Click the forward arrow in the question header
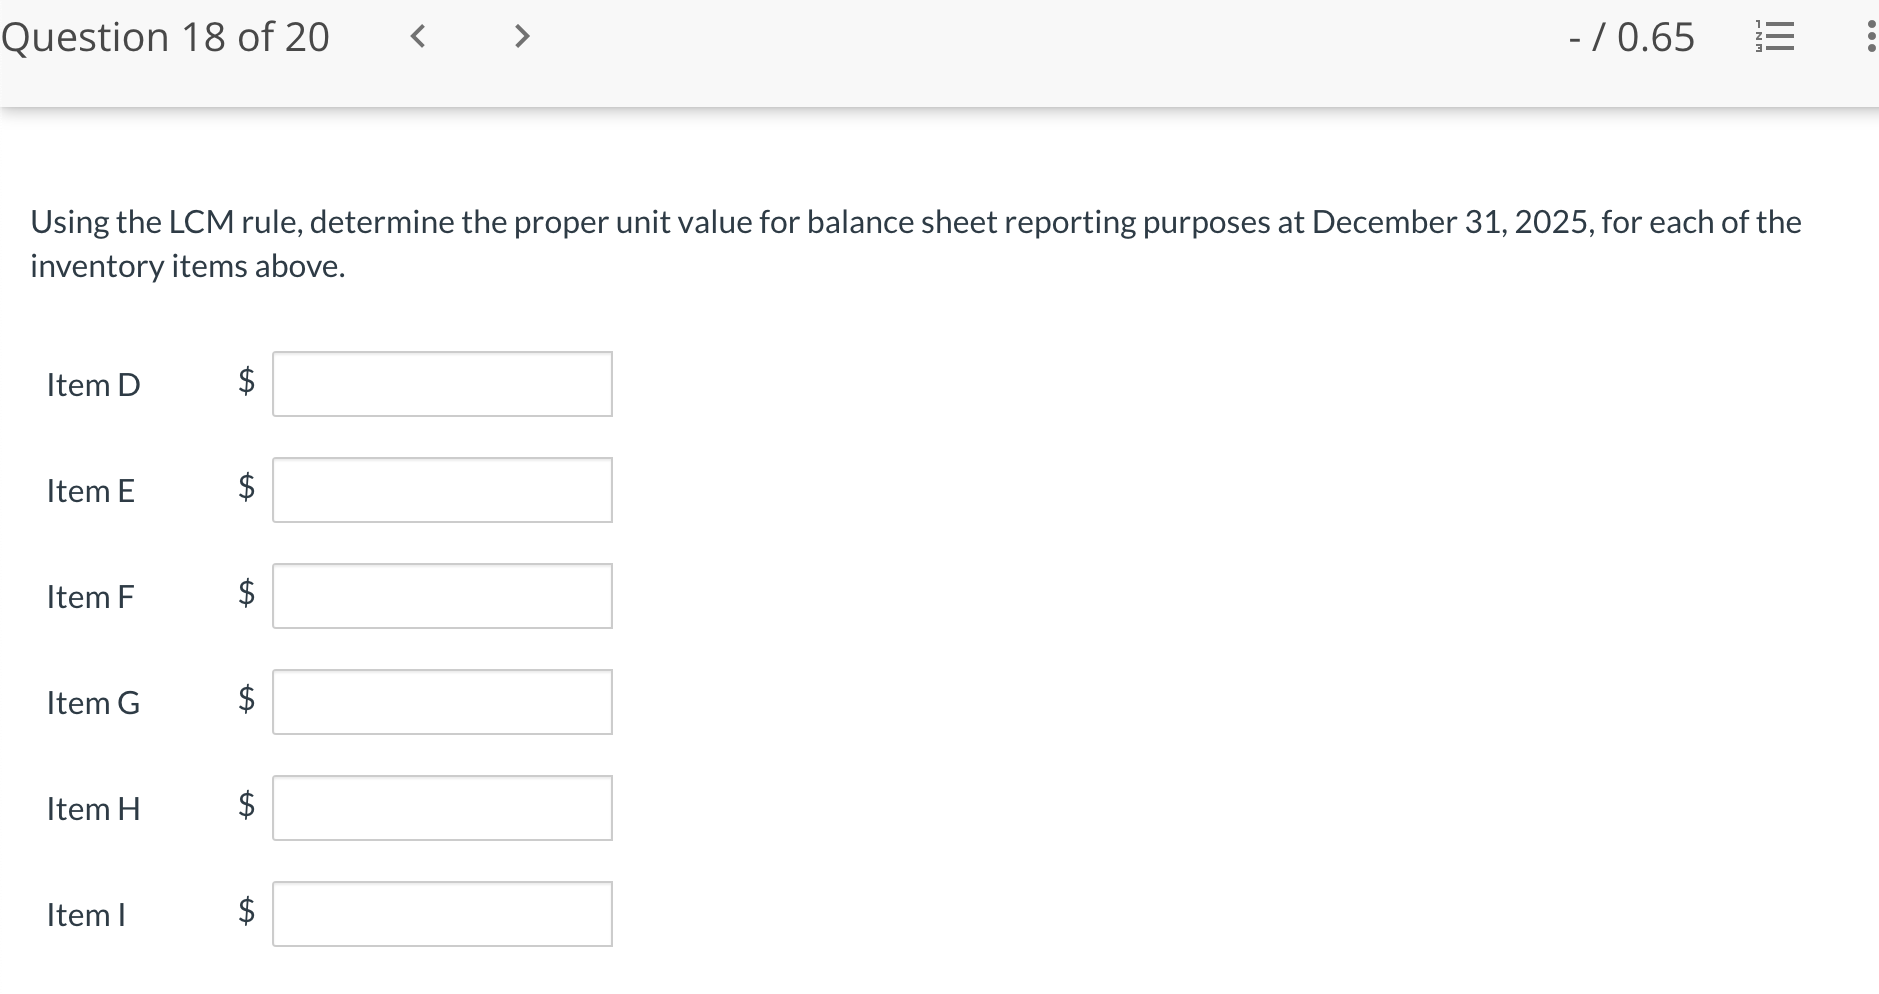The image size is (1879, 994). pos(521,37)
